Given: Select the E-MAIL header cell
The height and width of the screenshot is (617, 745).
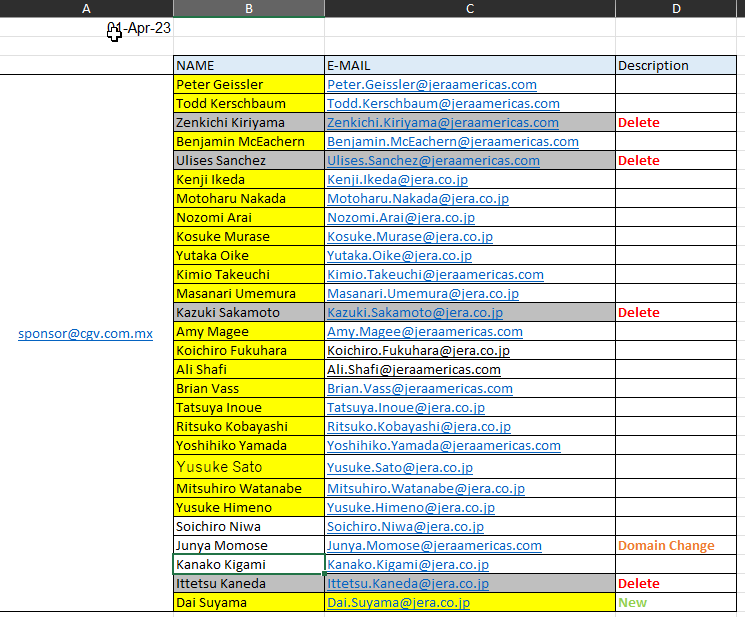Looking at the screenshot, I should [x=470, y=65].
